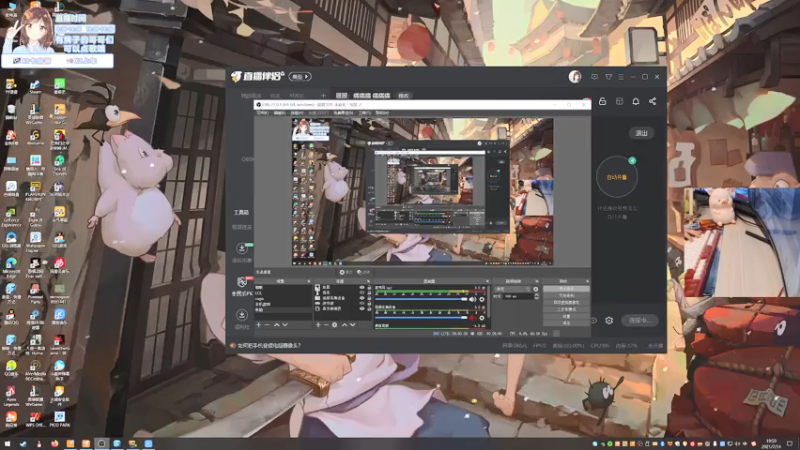
Task: Click the transition duration stepper arrows
Action: click(x=536, y=296)
